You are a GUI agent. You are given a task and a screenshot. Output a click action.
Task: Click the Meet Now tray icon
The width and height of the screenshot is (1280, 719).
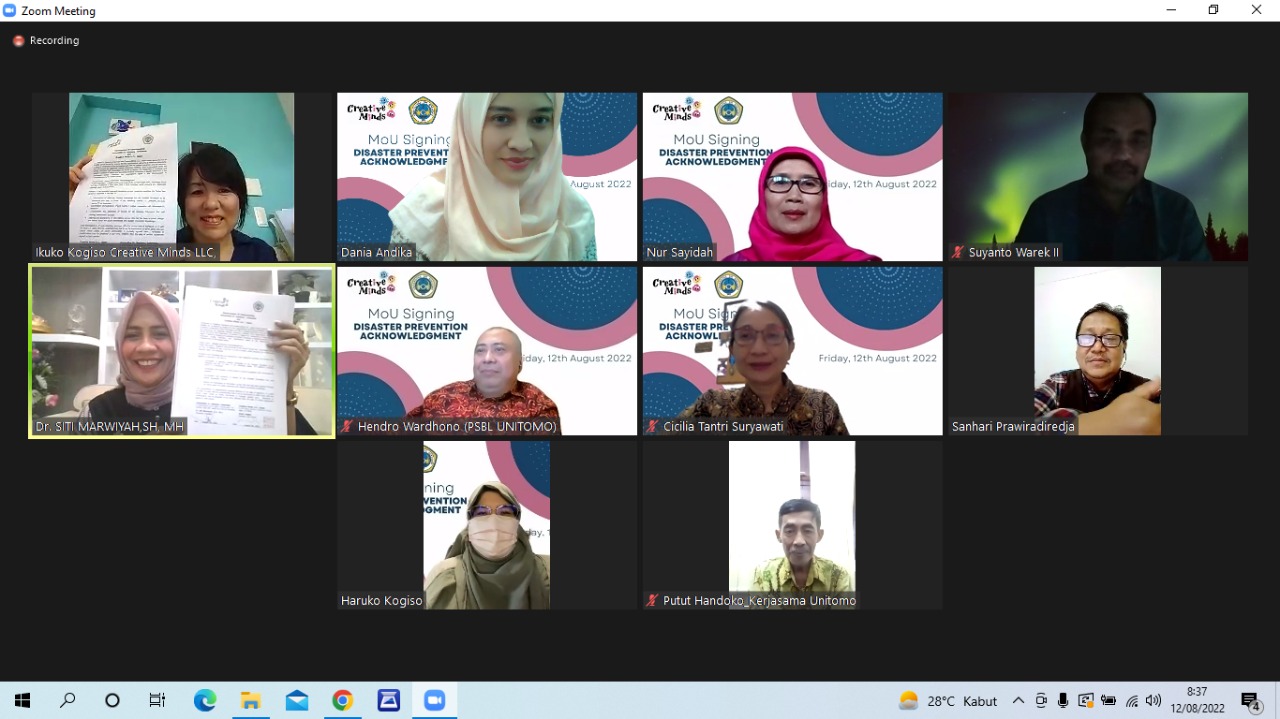[x=1041, y=701]
